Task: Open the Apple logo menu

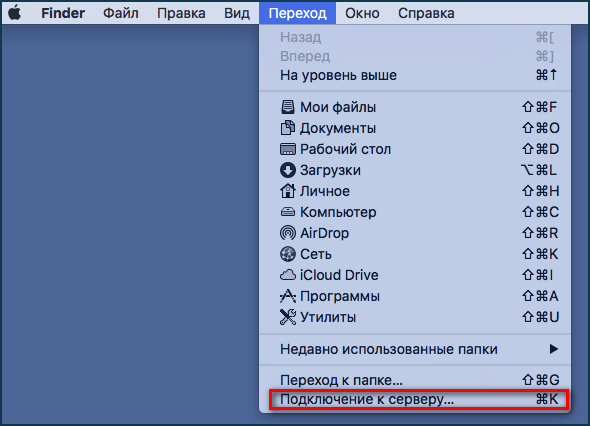Action: click(15, 13)
